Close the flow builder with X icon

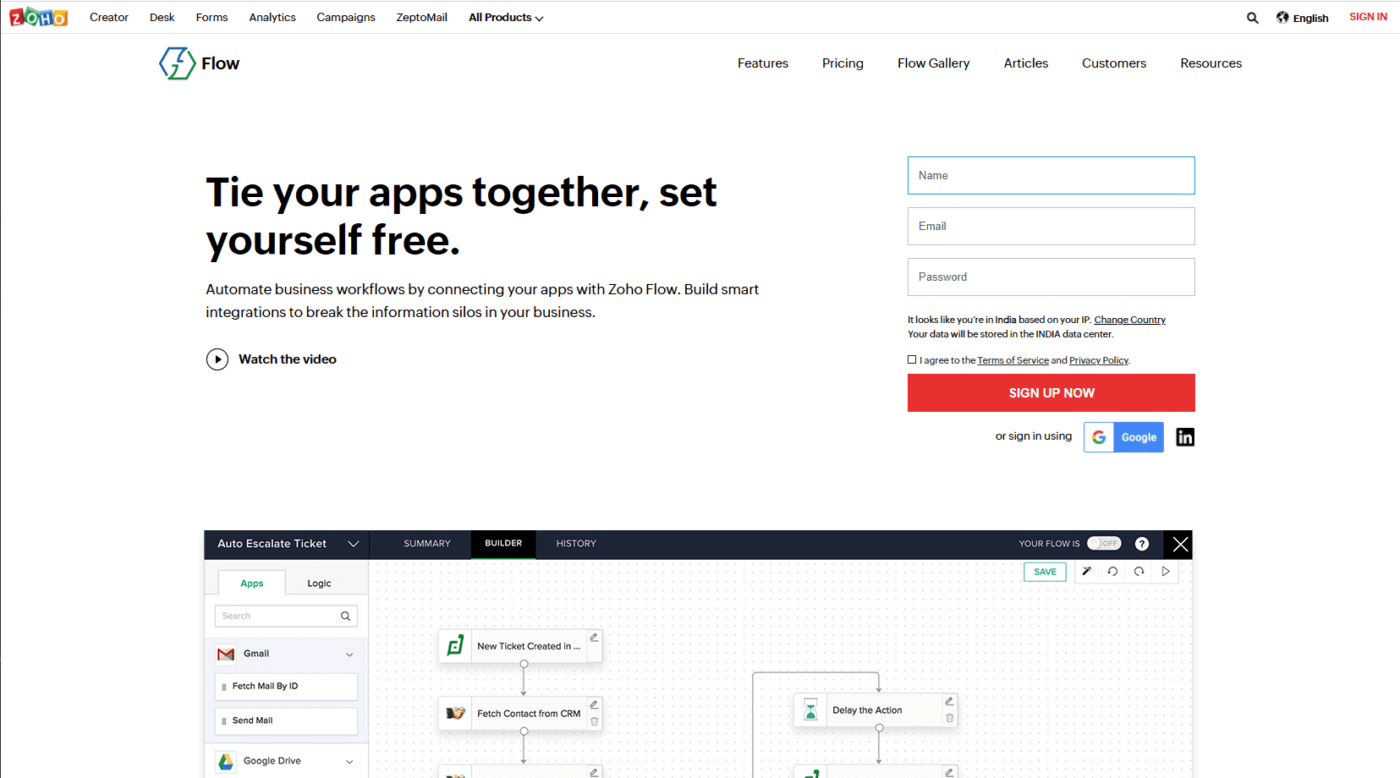point(1180,544)
